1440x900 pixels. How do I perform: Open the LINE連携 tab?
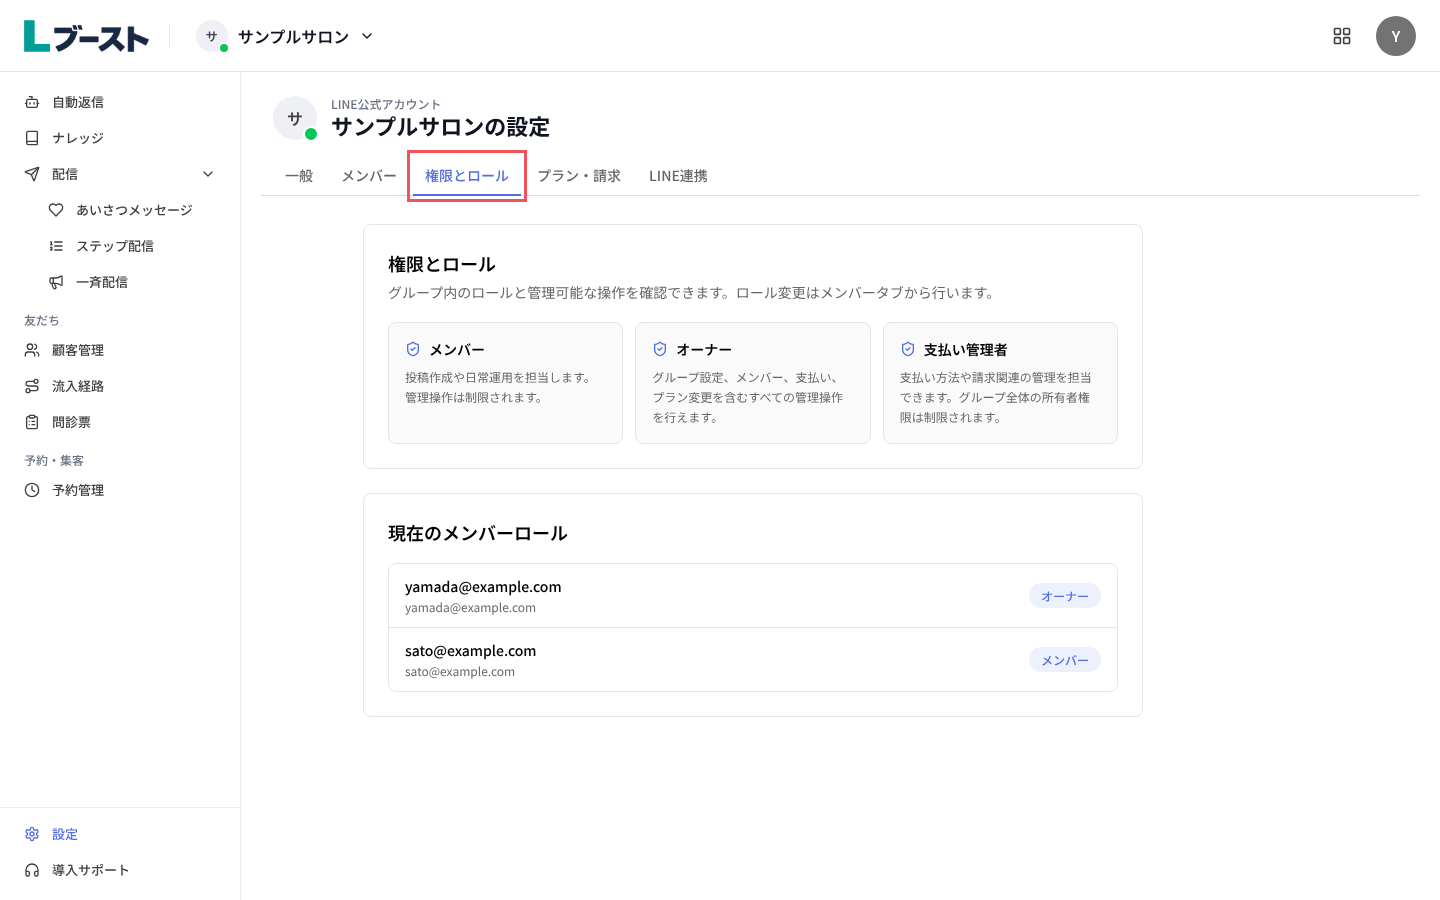pos(678,176)
